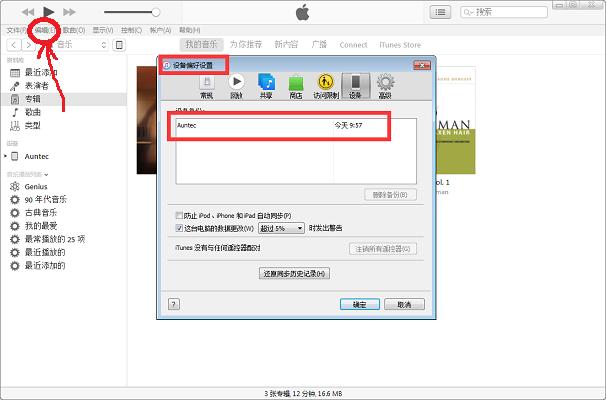606x400 pixels.
Task: Switch to 为你推荐 tab
Action: [246, 45]
